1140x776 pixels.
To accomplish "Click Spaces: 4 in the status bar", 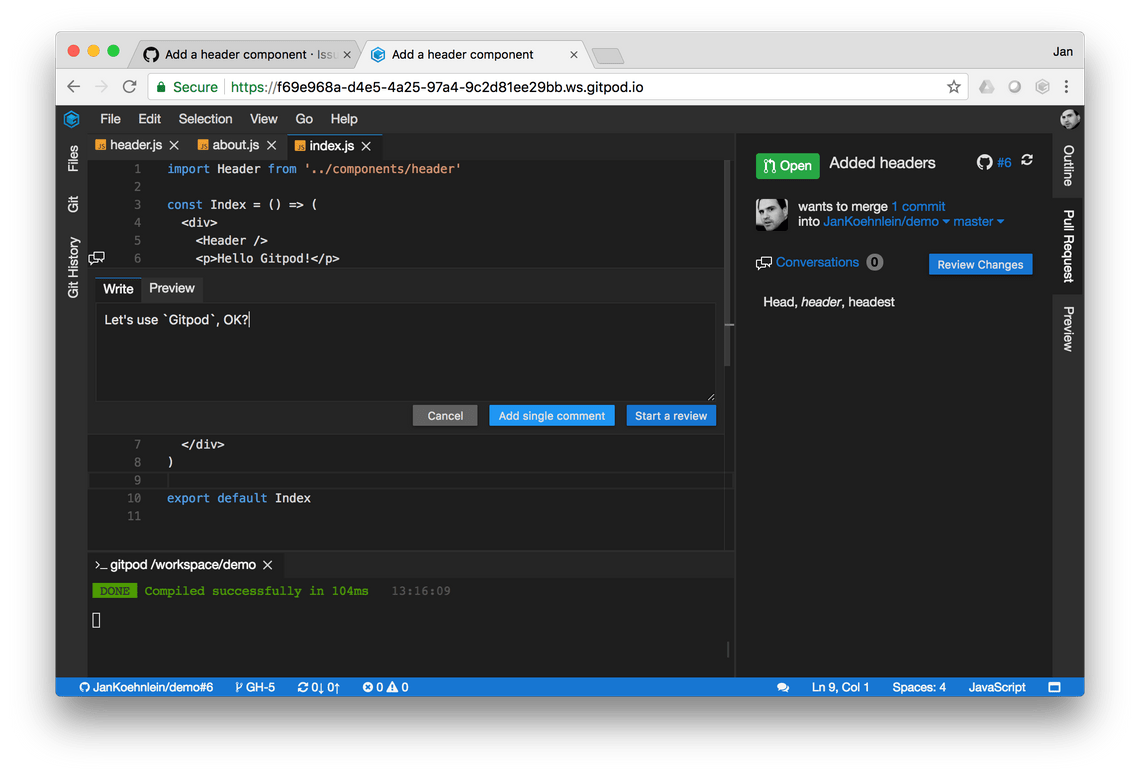I will [919, 687].
